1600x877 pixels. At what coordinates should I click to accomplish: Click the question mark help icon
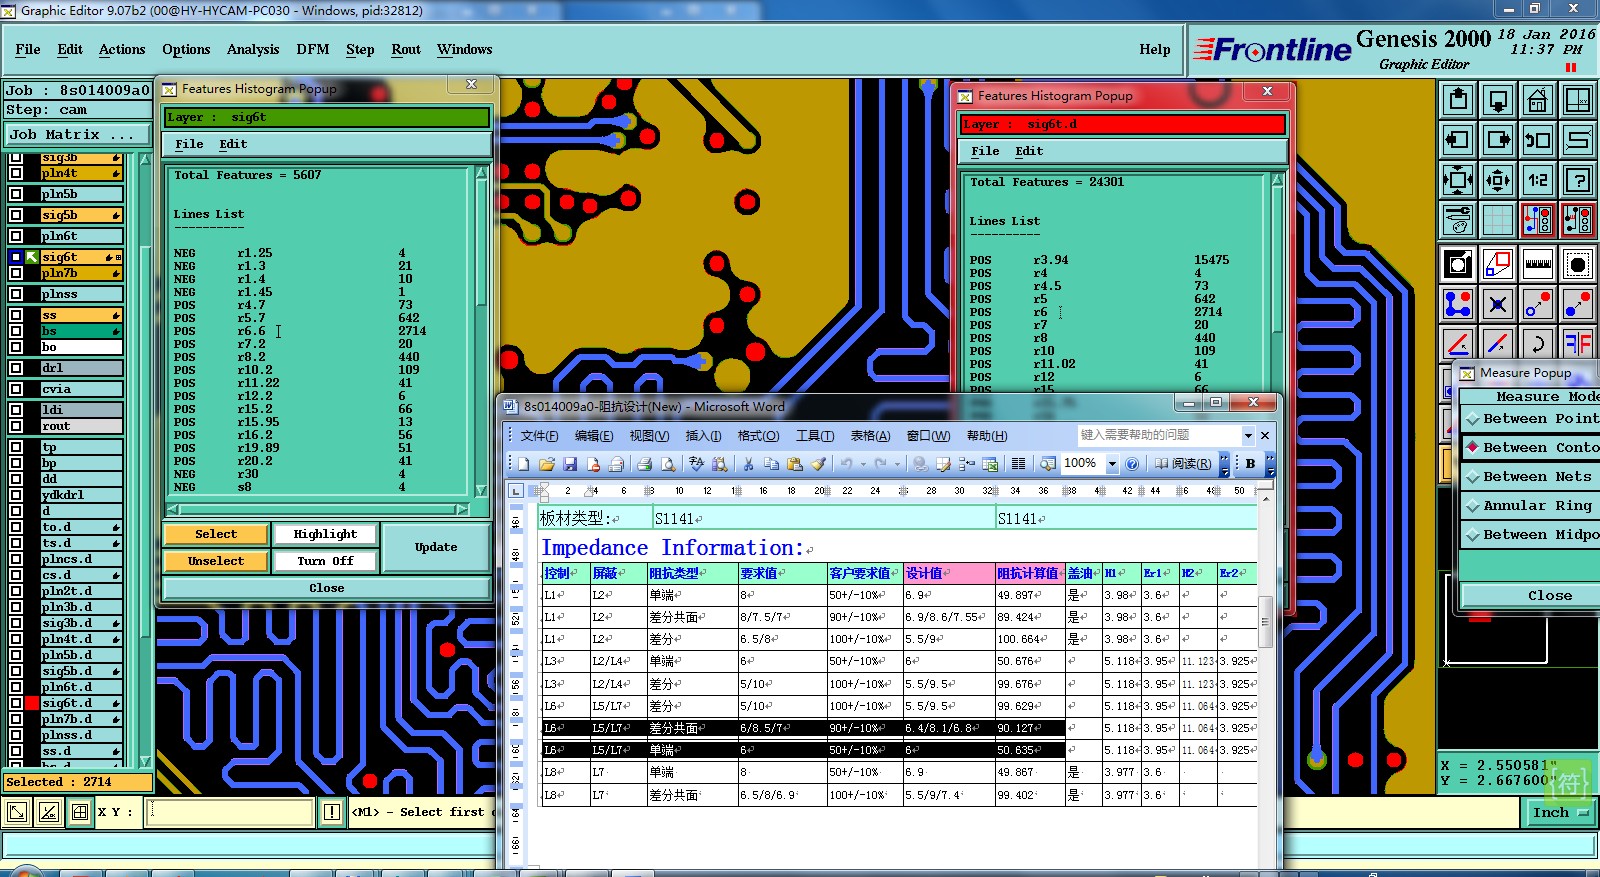pos(1578,180)
